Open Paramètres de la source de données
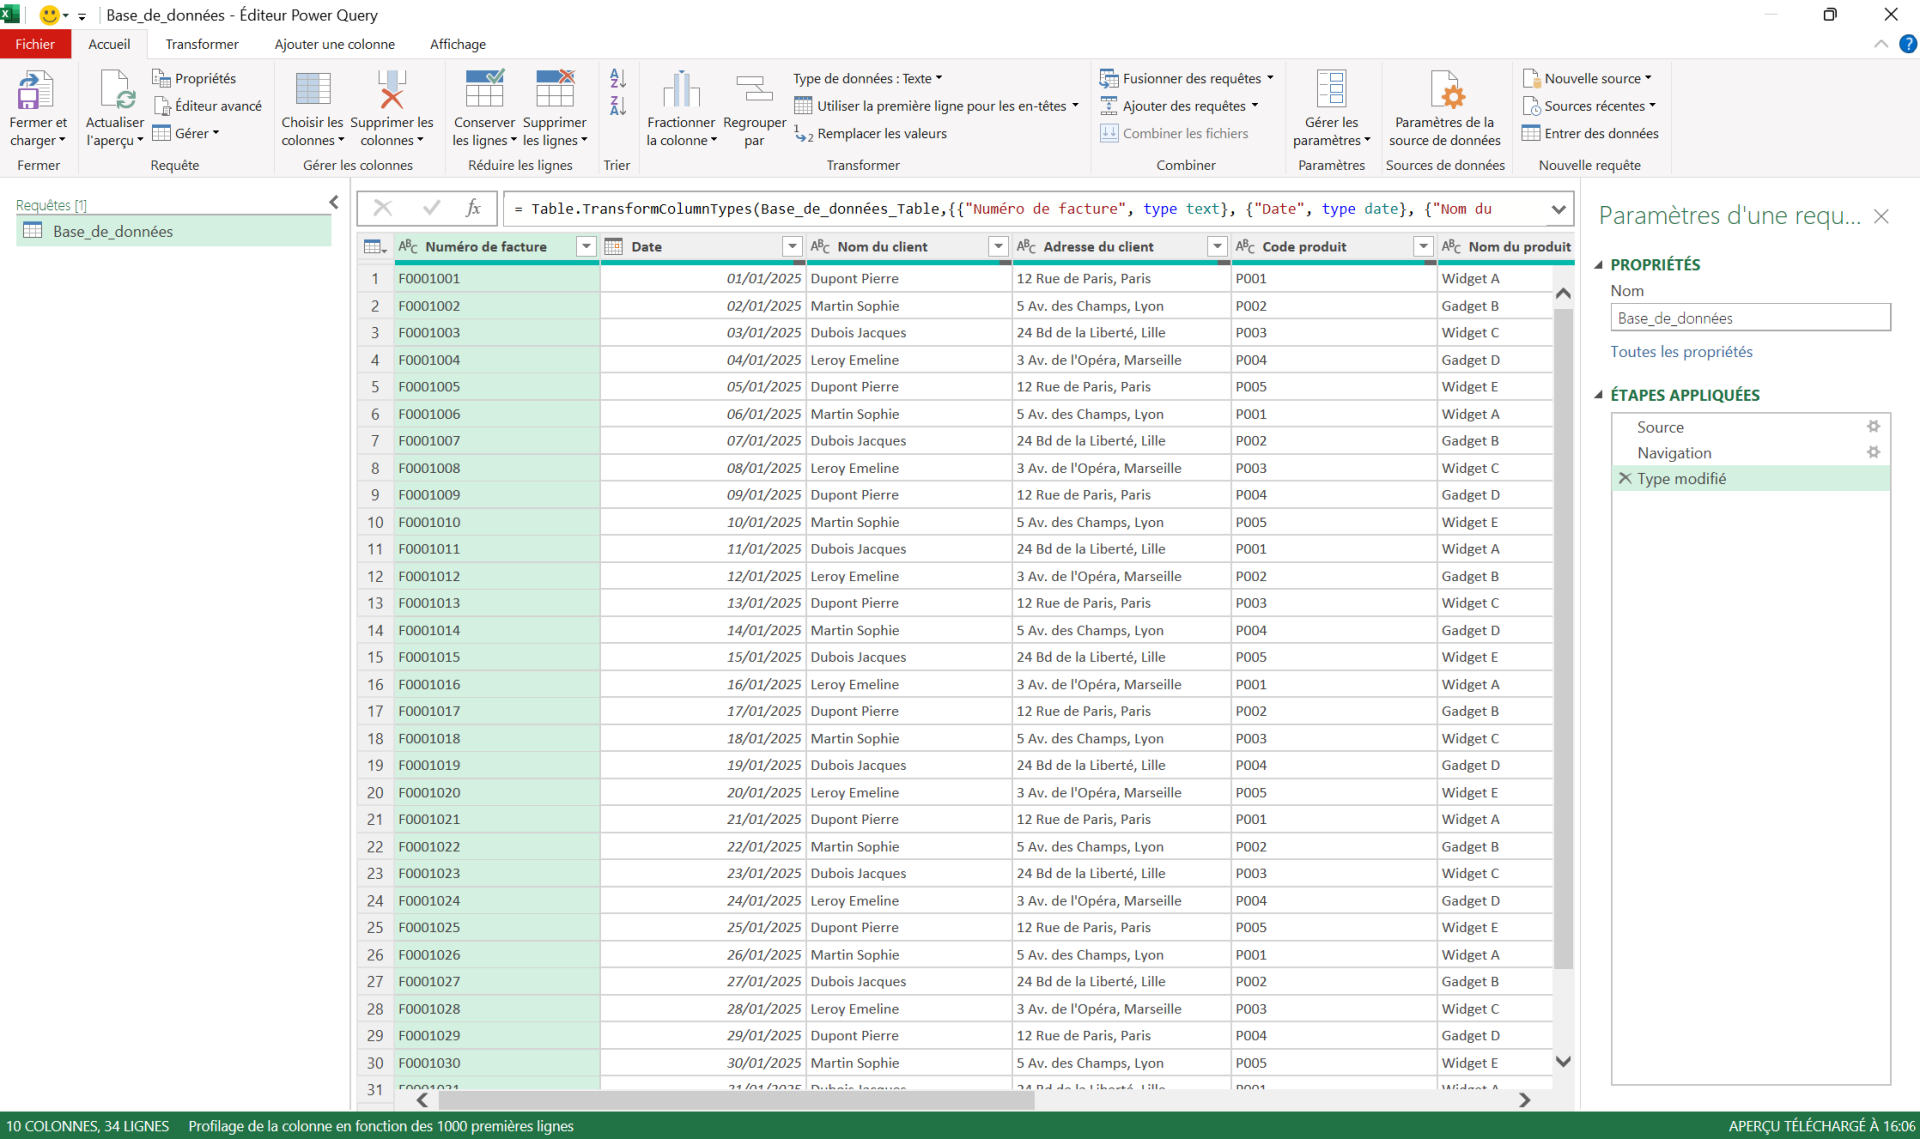 1445,109
